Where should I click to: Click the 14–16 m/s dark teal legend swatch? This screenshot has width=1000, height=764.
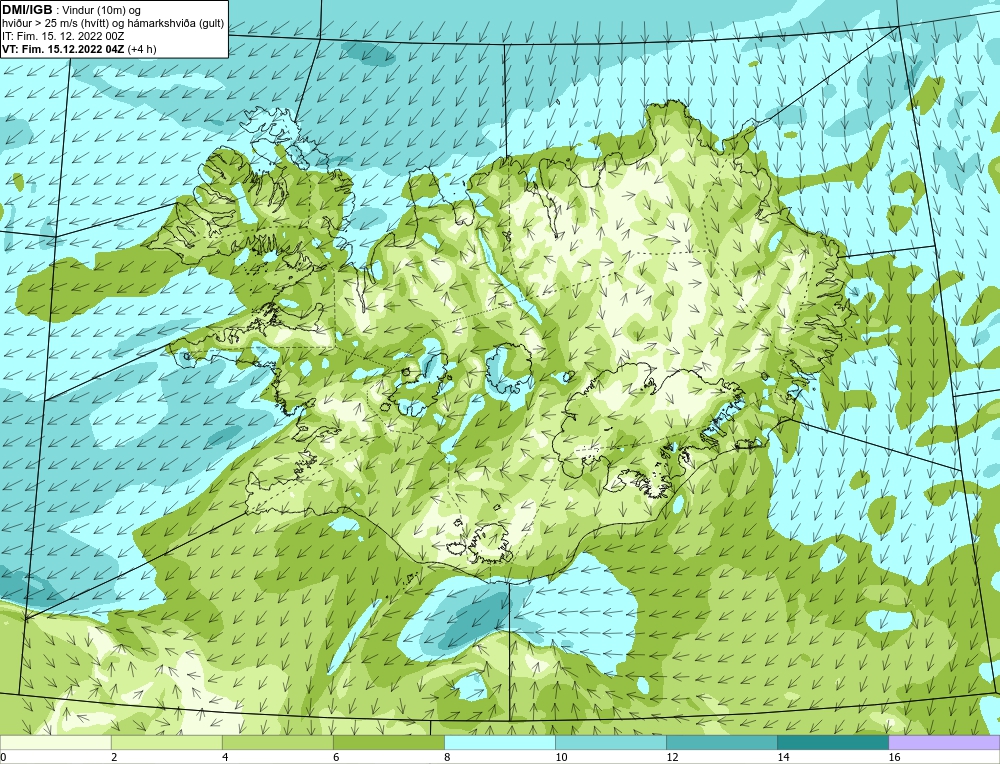coord(832,742)
